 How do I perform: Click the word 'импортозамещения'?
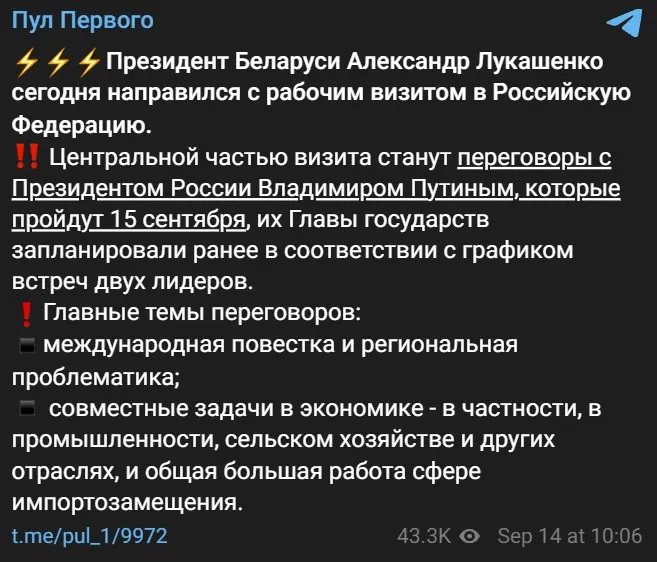pyautogui.click(x=125, y=501)
